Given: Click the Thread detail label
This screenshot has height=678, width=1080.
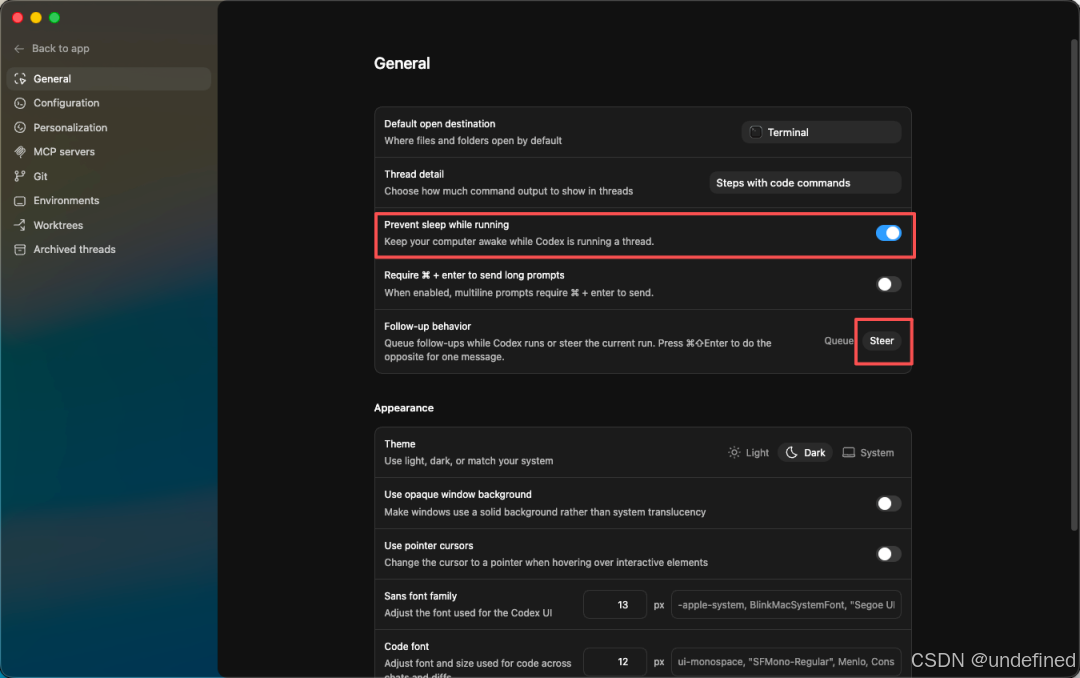Looking at the screenshot, I should (x=414, y=174).
